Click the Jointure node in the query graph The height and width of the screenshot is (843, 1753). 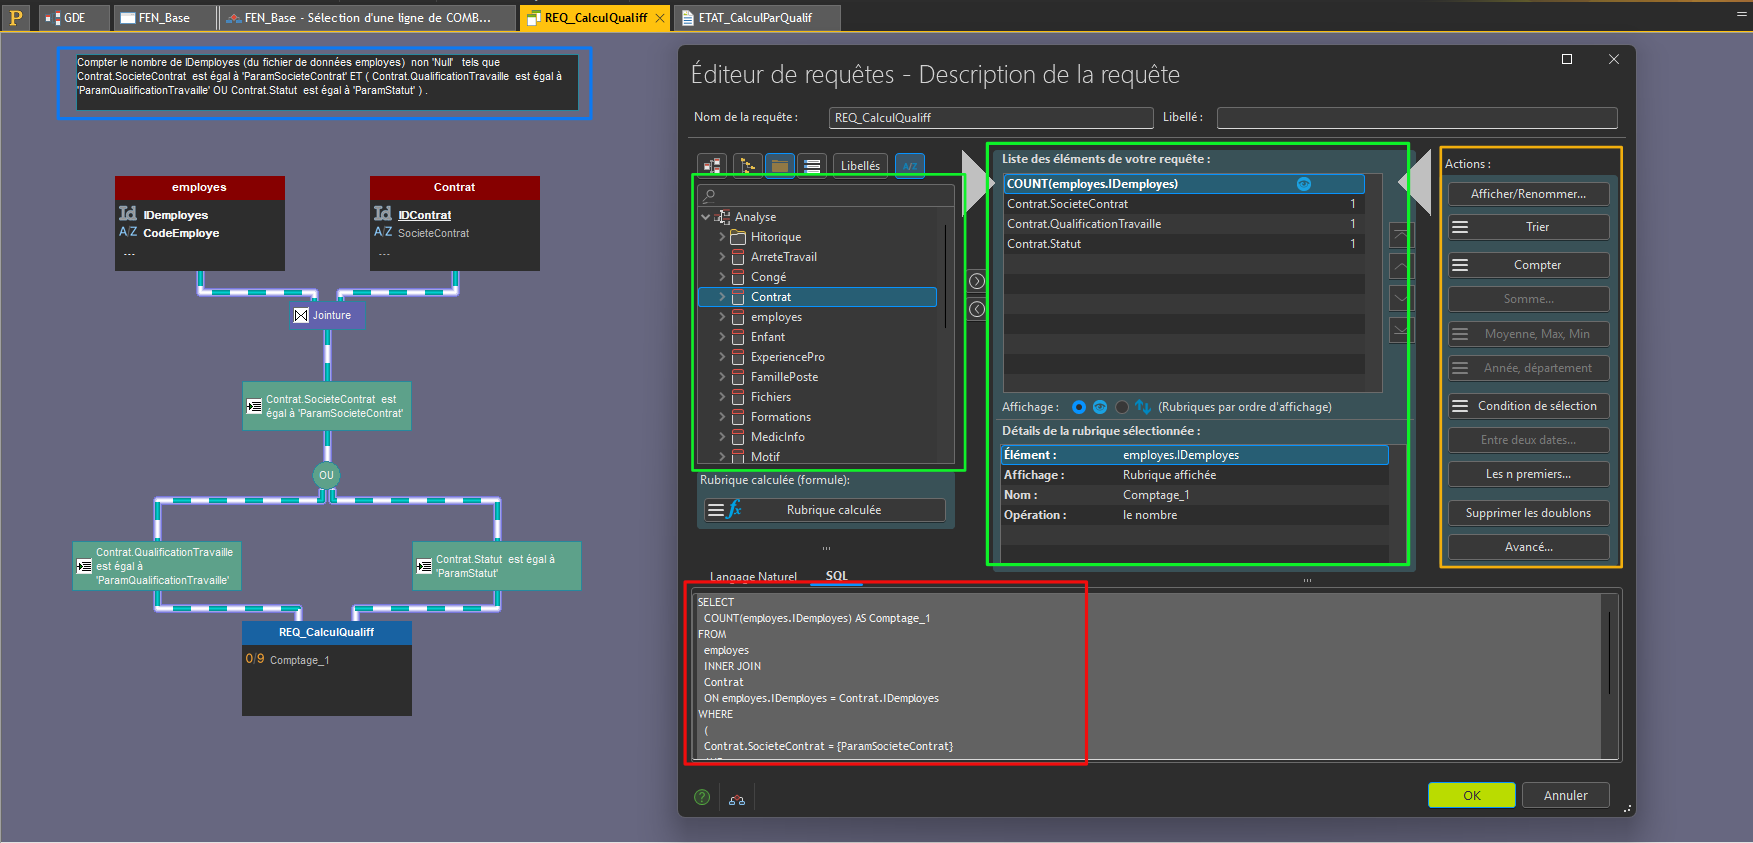[x=326, y=315]
